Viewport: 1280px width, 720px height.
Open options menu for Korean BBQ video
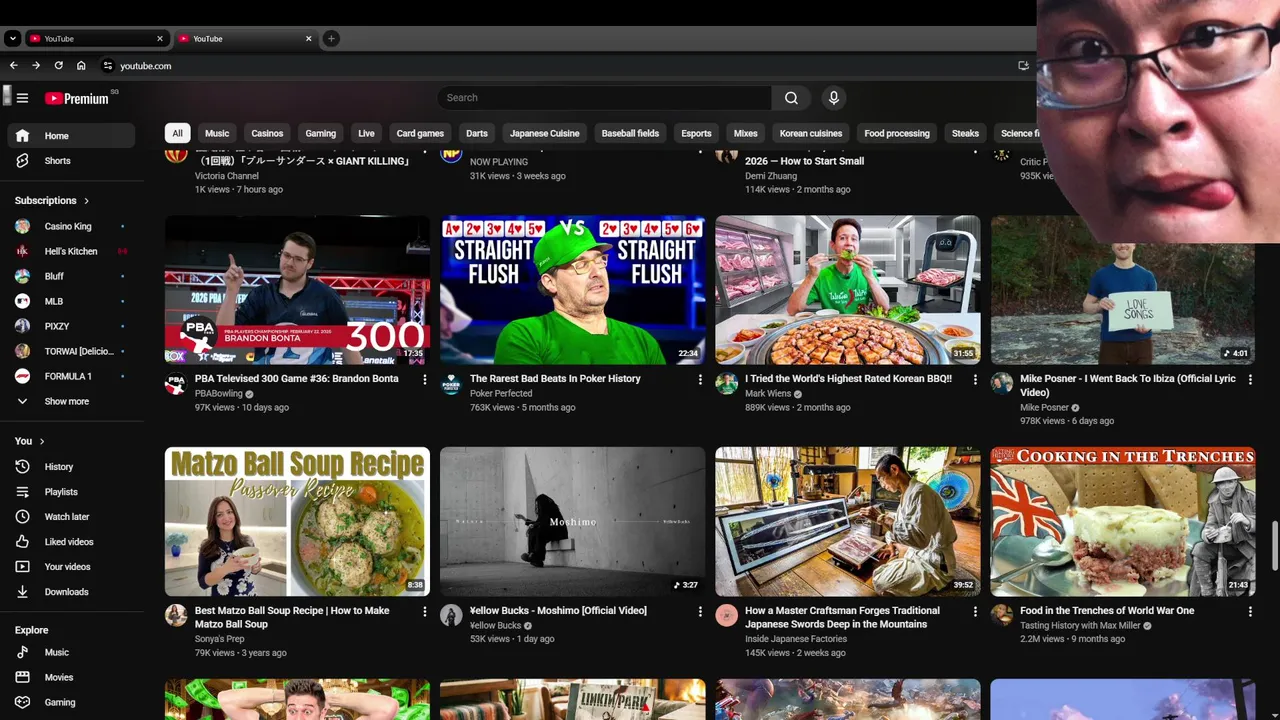tap(975, 380)
